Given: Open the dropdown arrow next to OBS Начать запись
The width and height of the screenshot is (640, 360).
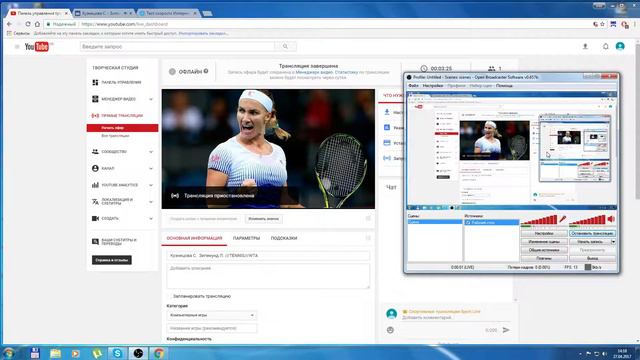Looking at the screenshot, I should click(613, 242).
